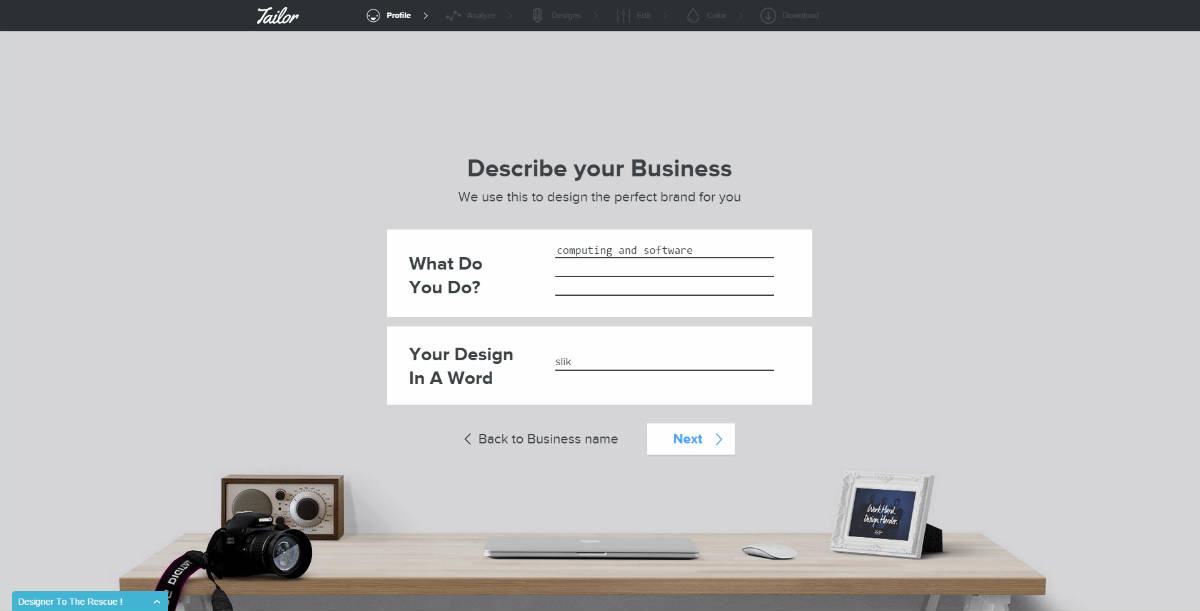This screenshot has height=611, width=1200.
Task: Click the left arrow beside Back to Business name
Action: 467,439
